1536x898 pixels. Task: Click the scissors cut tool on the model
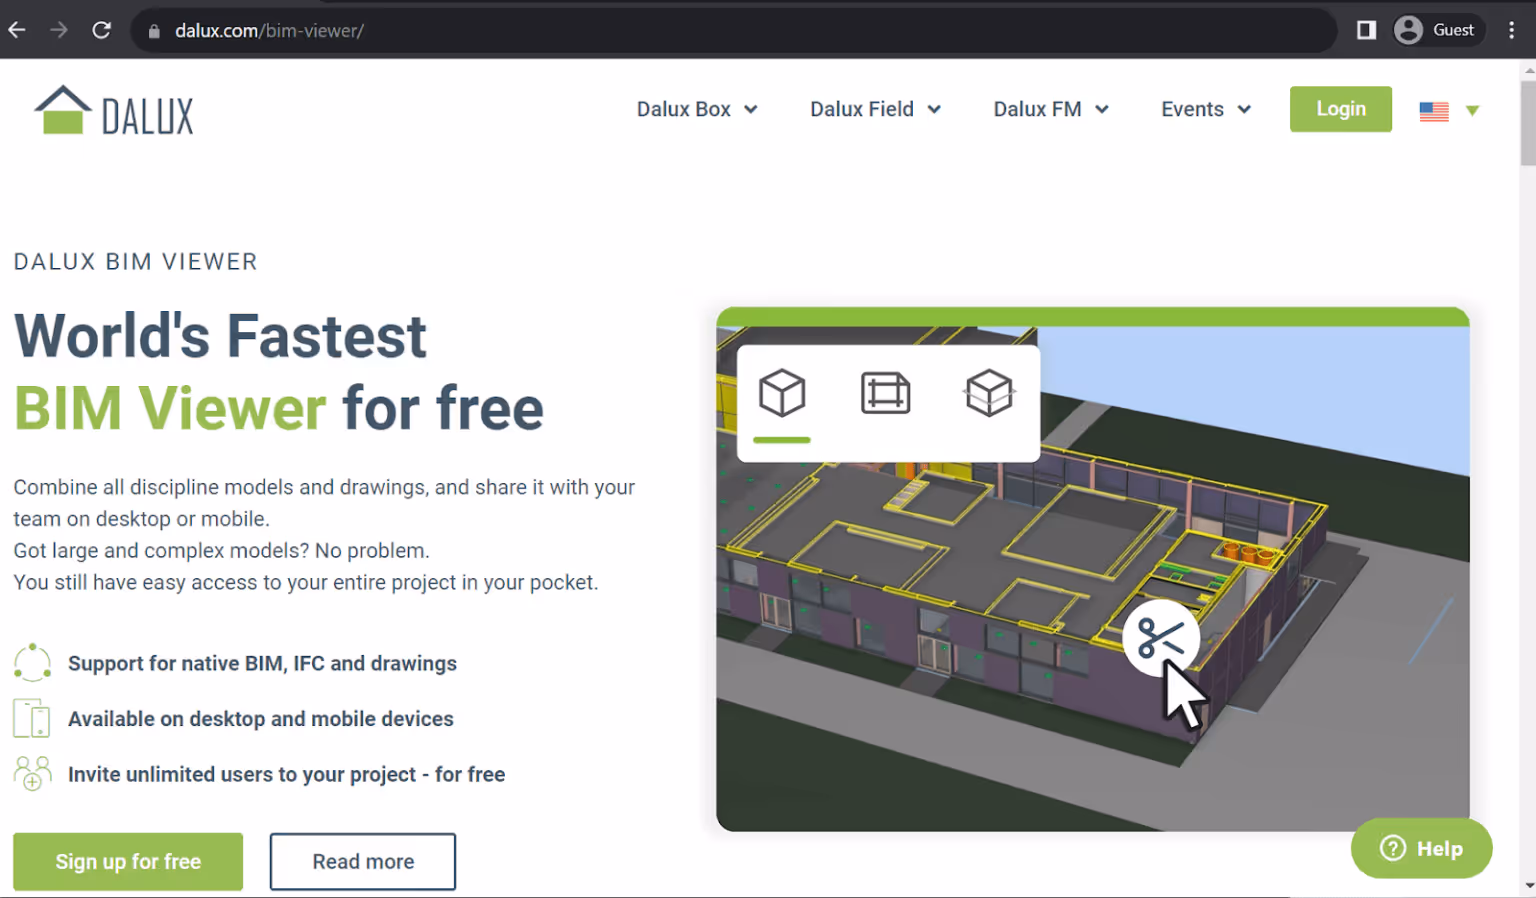click(x=1163, y=637)
